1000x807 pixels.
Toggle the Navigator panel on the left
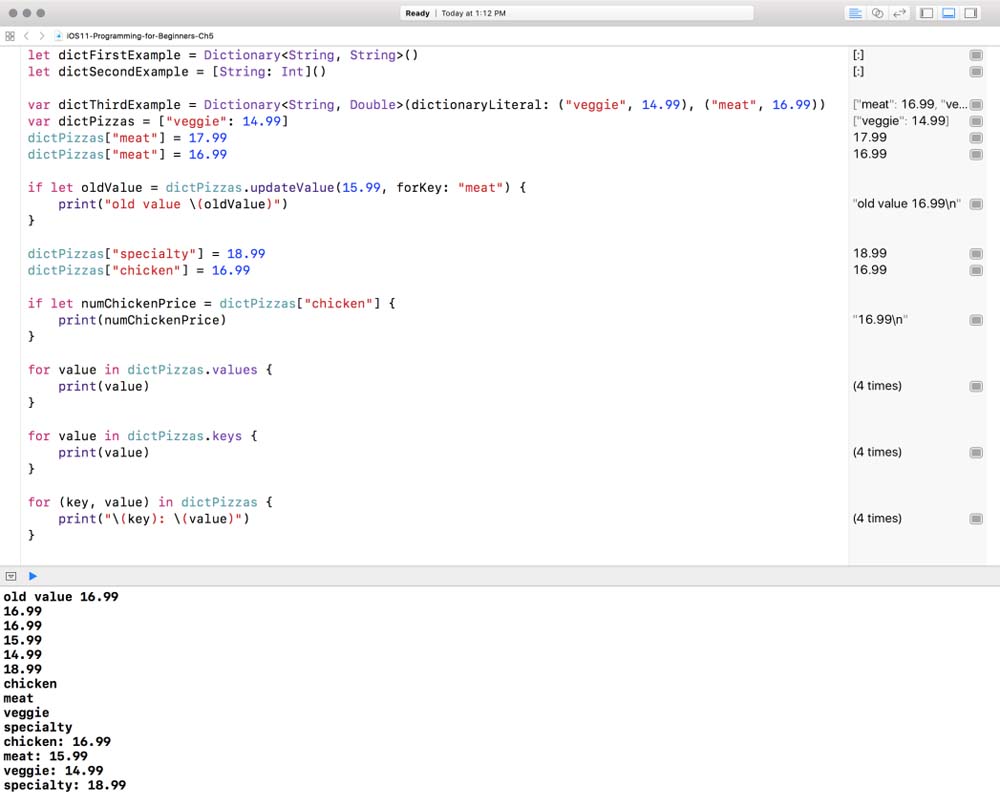927,13
